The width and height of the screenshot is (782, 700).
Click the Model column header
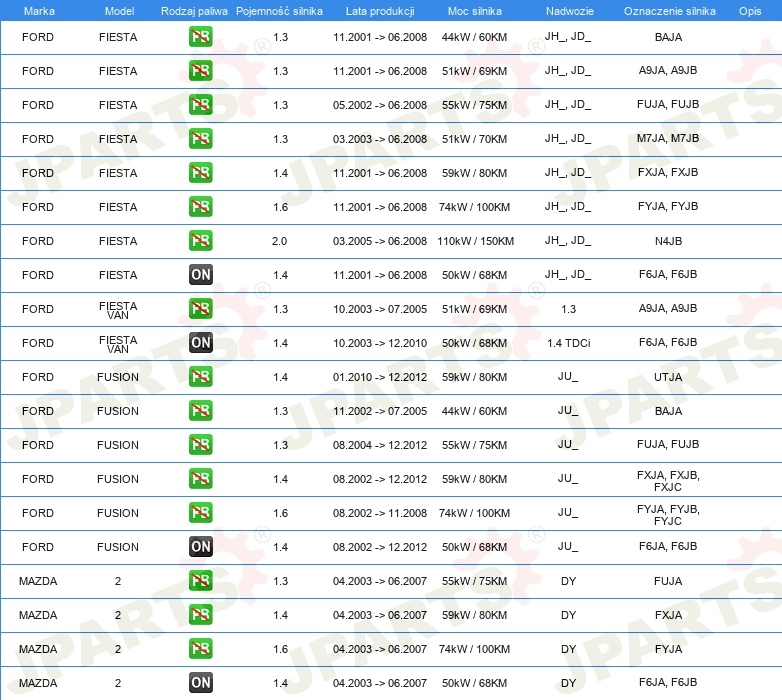click(119, 11)
